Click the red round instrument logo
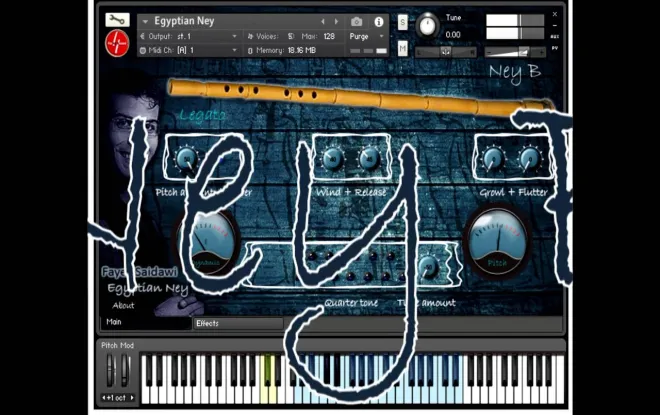Viewport: 660px width, 415px height. tap(117, 43)
